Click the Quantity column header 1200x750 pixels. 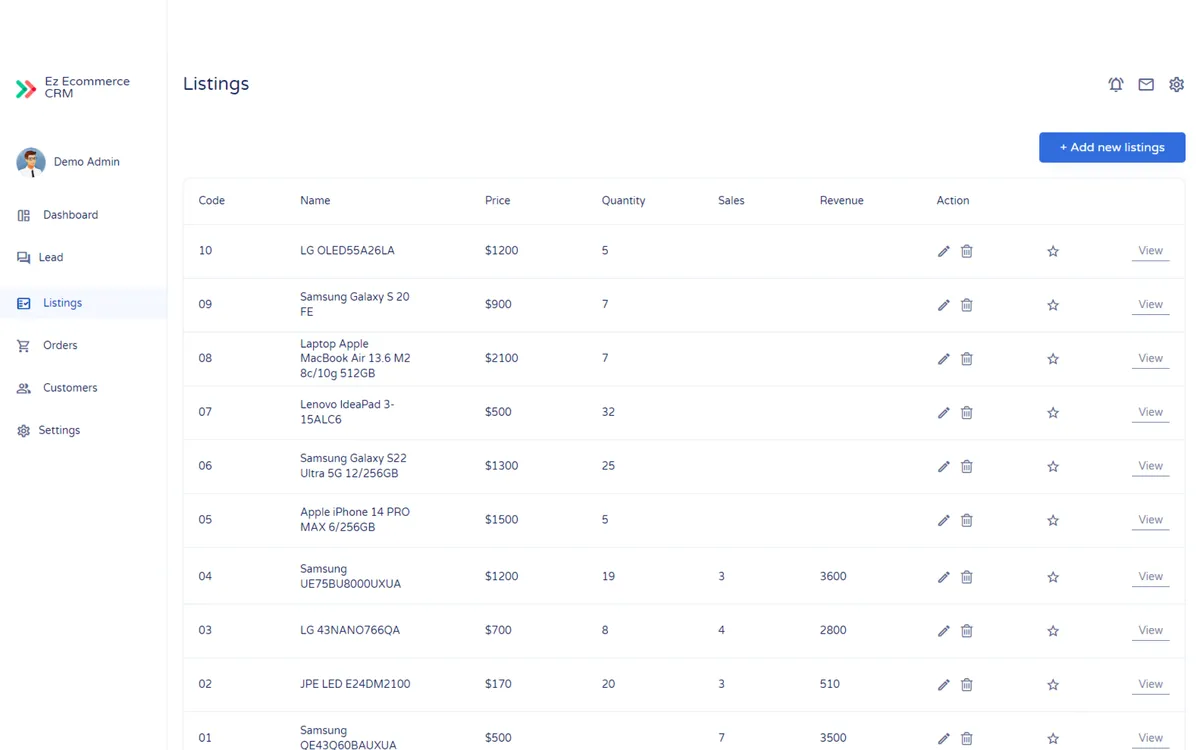click(624, 201)
